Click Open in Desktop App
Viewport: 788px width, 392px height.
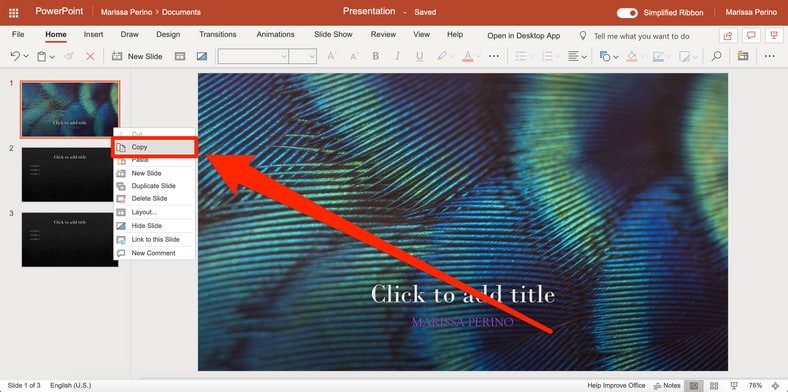tap(524, 36)
